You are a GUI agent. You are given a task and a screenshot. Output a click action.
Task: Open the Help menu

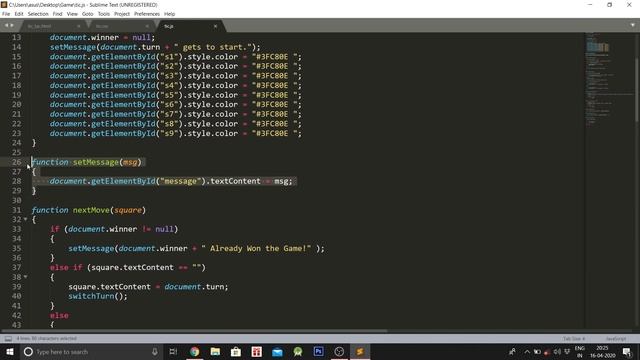point(169,14)
